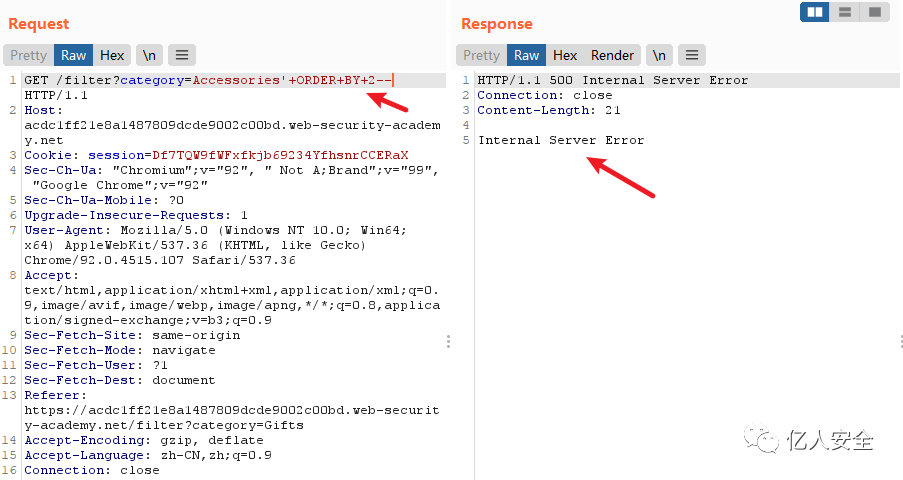Click the Referer header name

tap(55, 395)
